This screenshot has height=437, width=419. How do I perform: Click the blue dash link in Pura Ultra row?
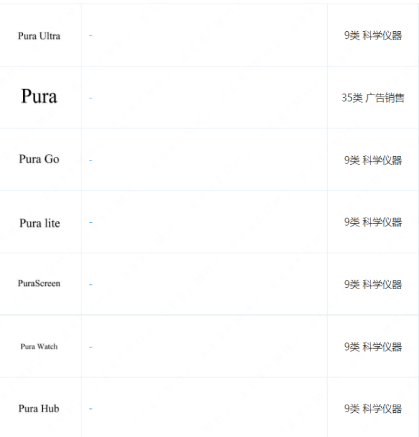tap(91, 35)
